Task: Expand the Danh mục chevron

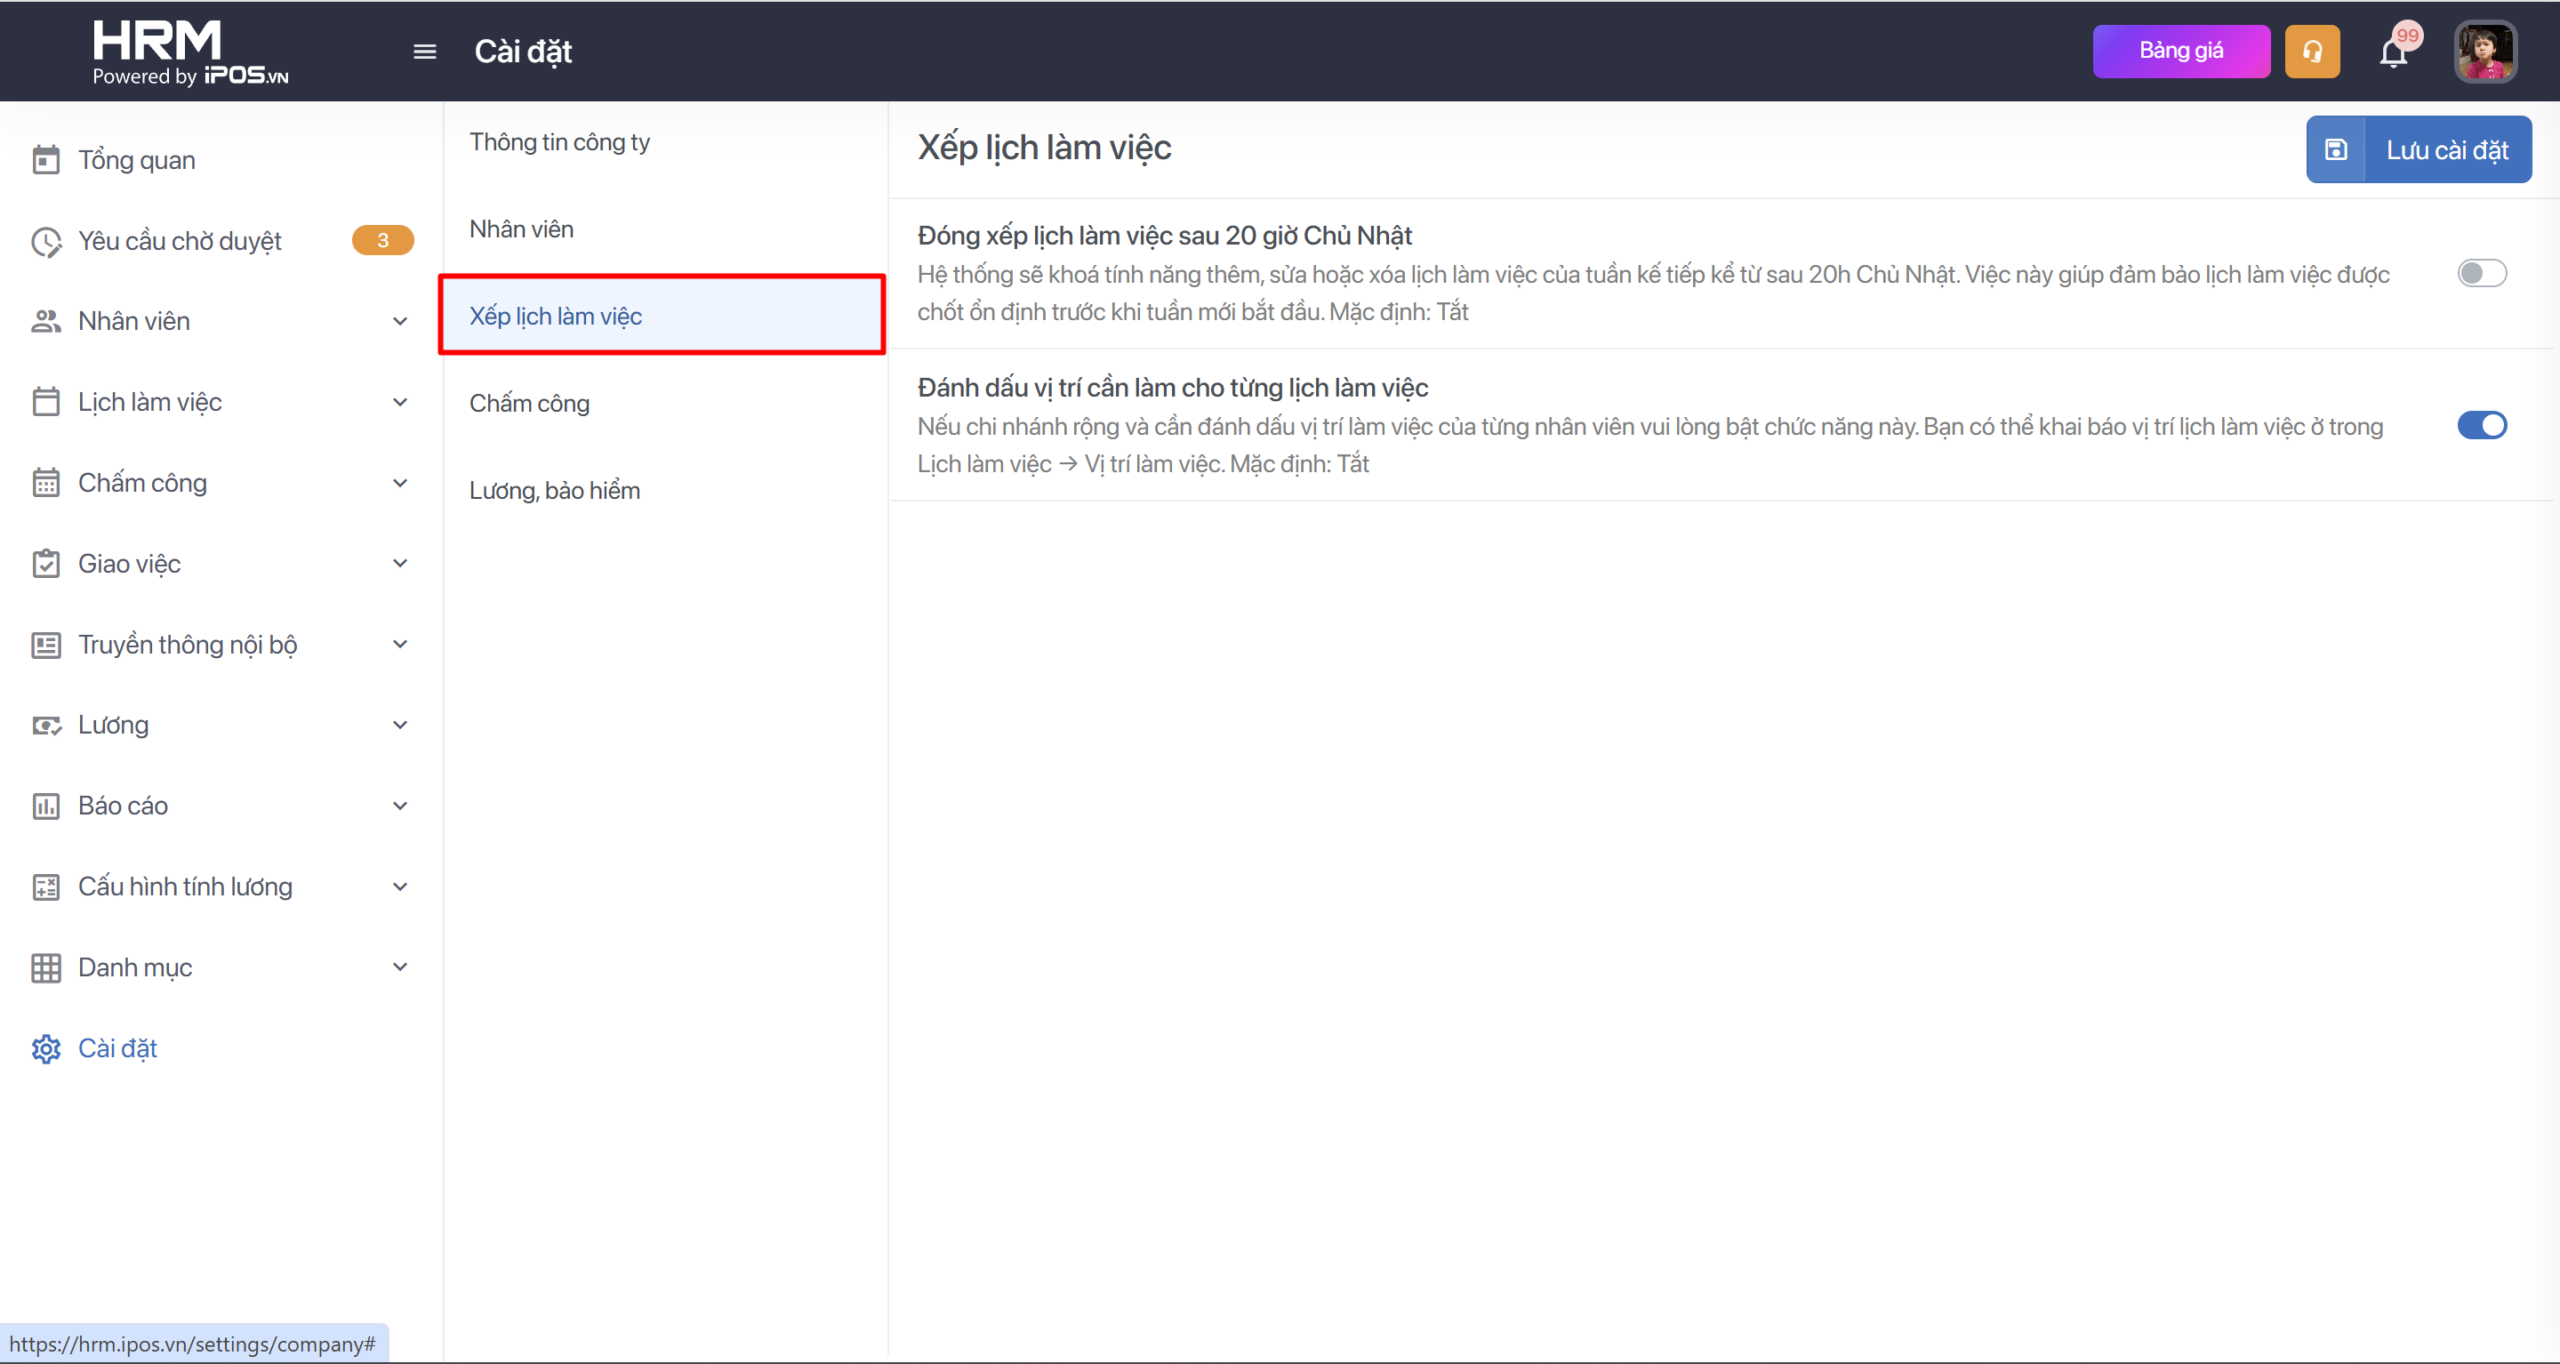Action: [400, 967]
